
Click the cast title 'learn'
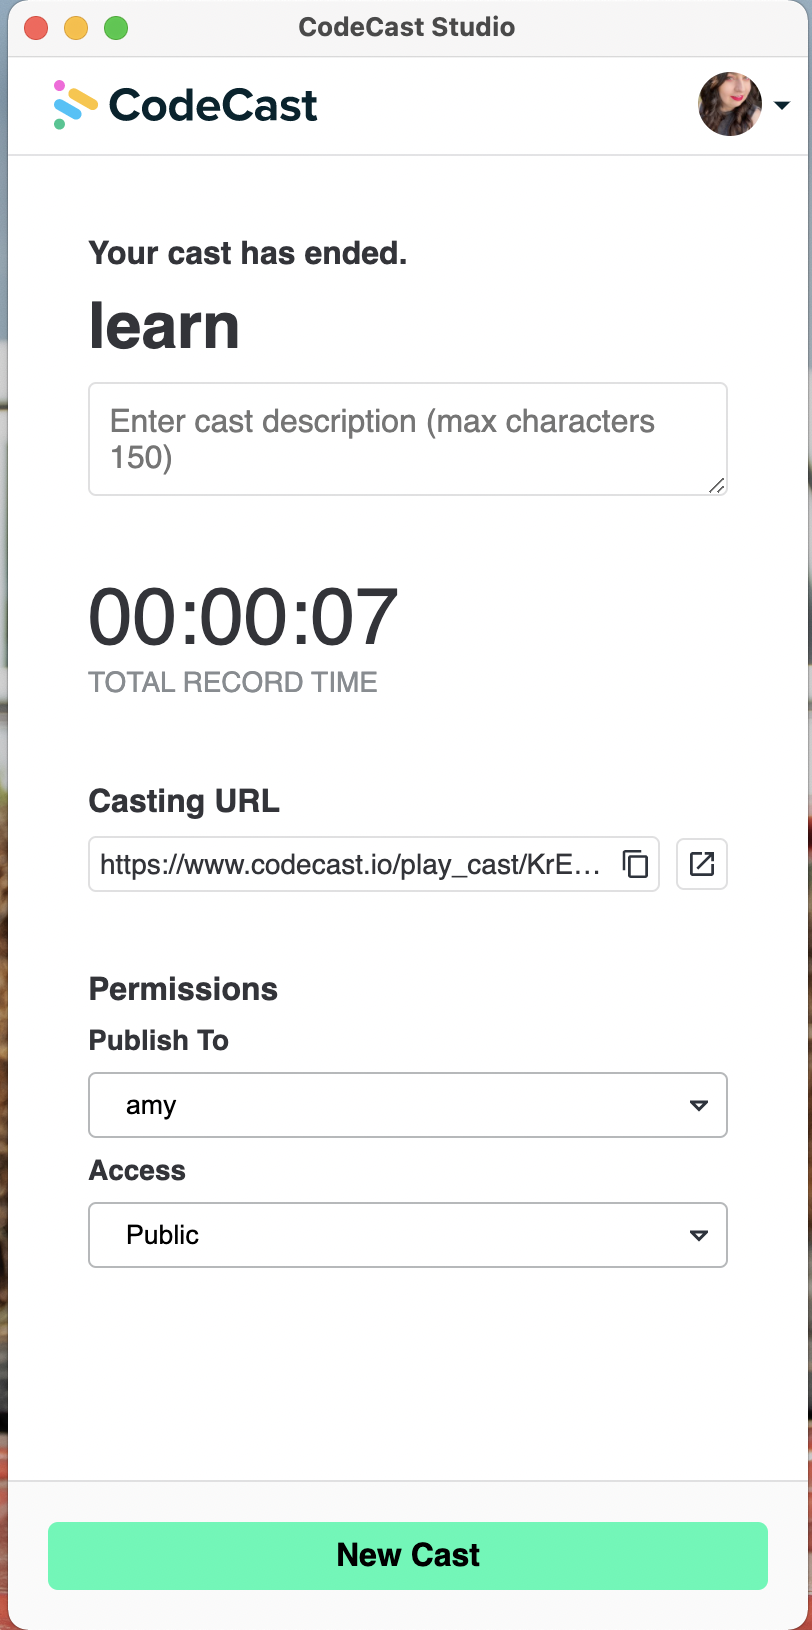pyautogui.click(x=164, y=327)
